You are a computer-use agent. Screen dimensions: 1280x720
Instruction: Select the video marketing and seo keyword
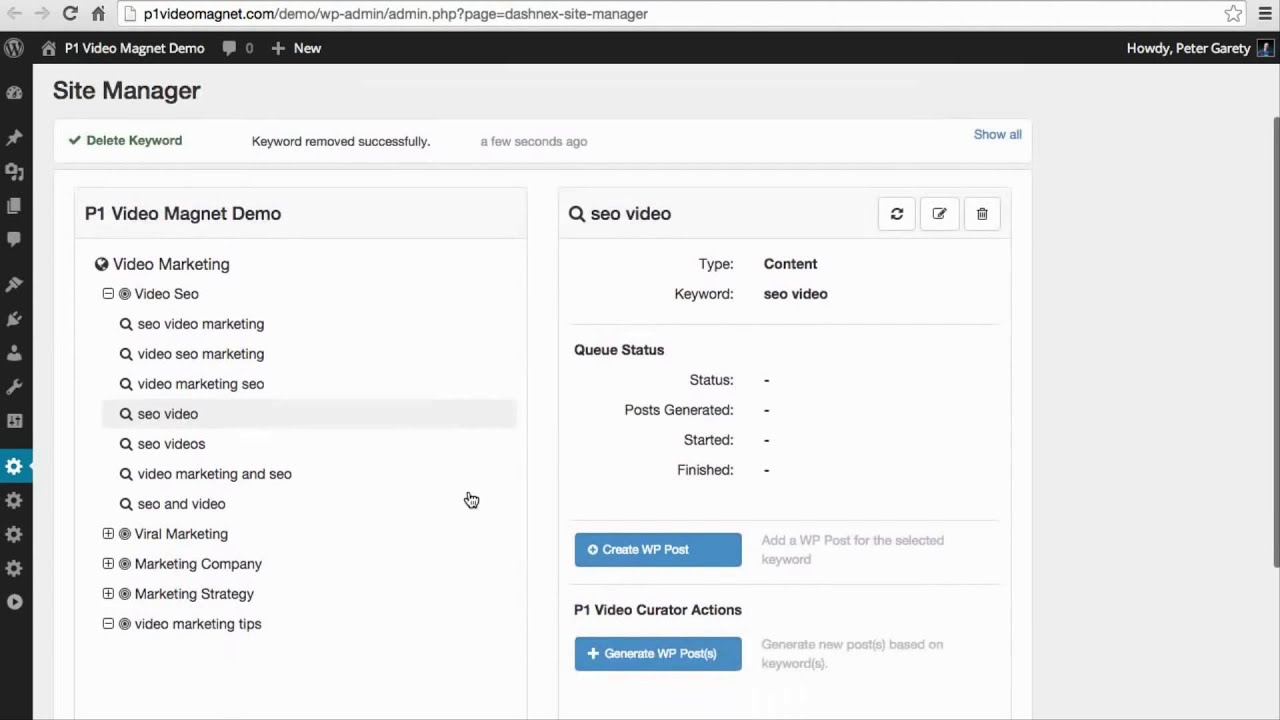[215, 474]
